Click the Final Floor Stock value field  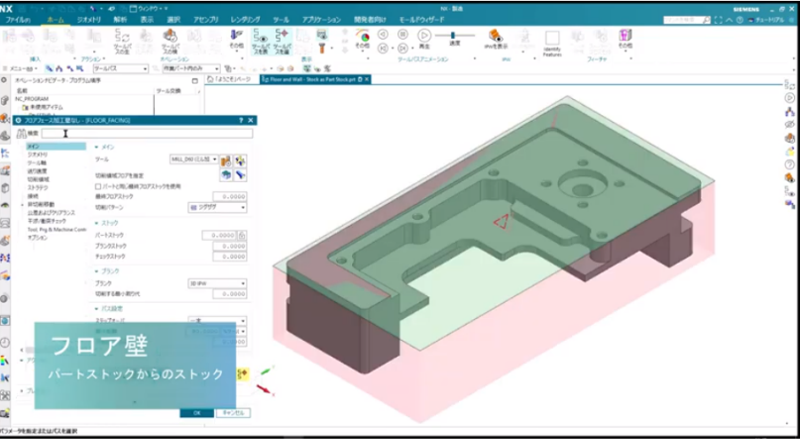pyautogui.click(x=230, y=197)
